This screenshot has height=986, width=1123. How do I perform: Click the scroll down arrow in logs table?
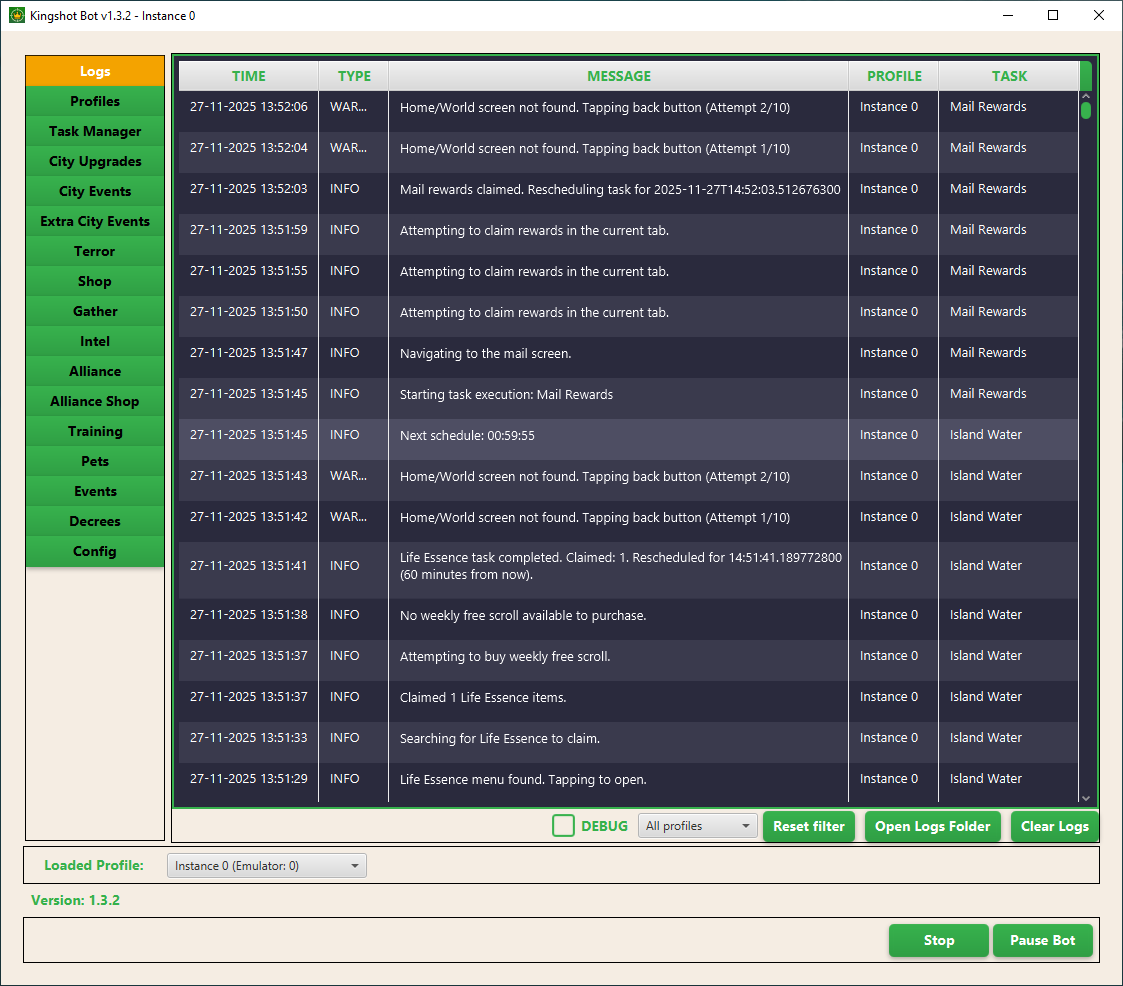point(1086,798)
